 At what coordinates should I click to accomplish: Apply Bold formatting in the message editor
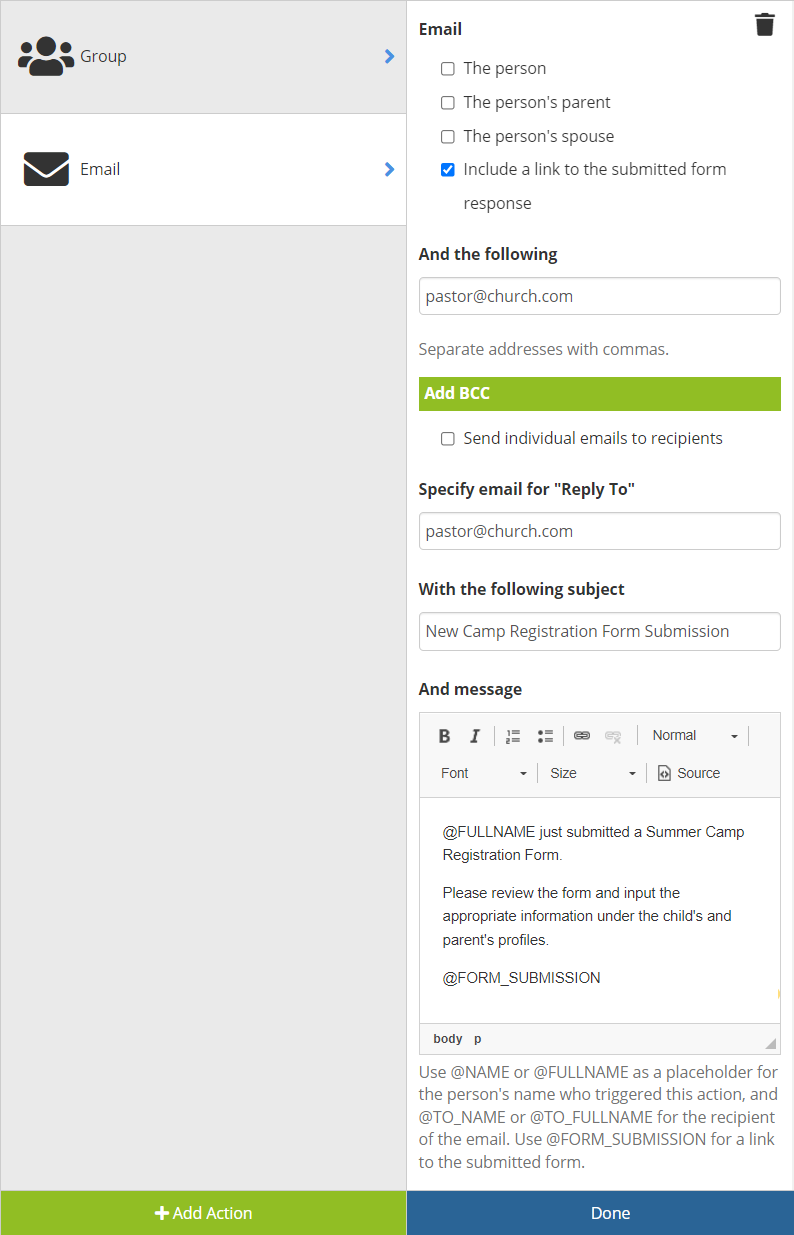click(445, 736)
